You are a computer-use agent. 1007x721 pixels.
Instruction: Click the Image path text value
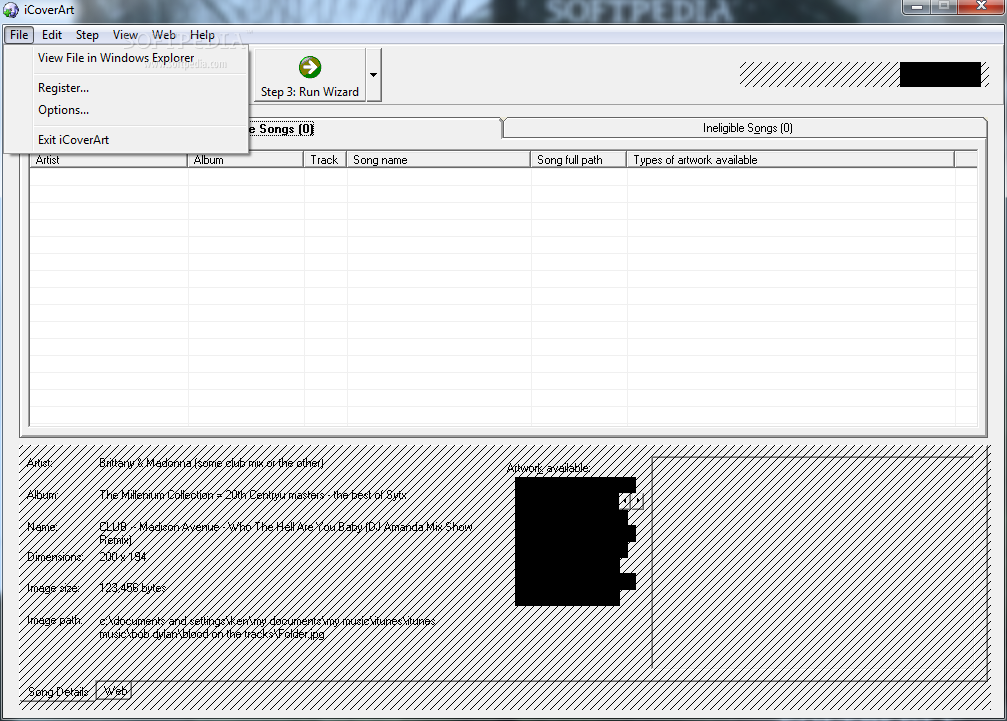267,627
